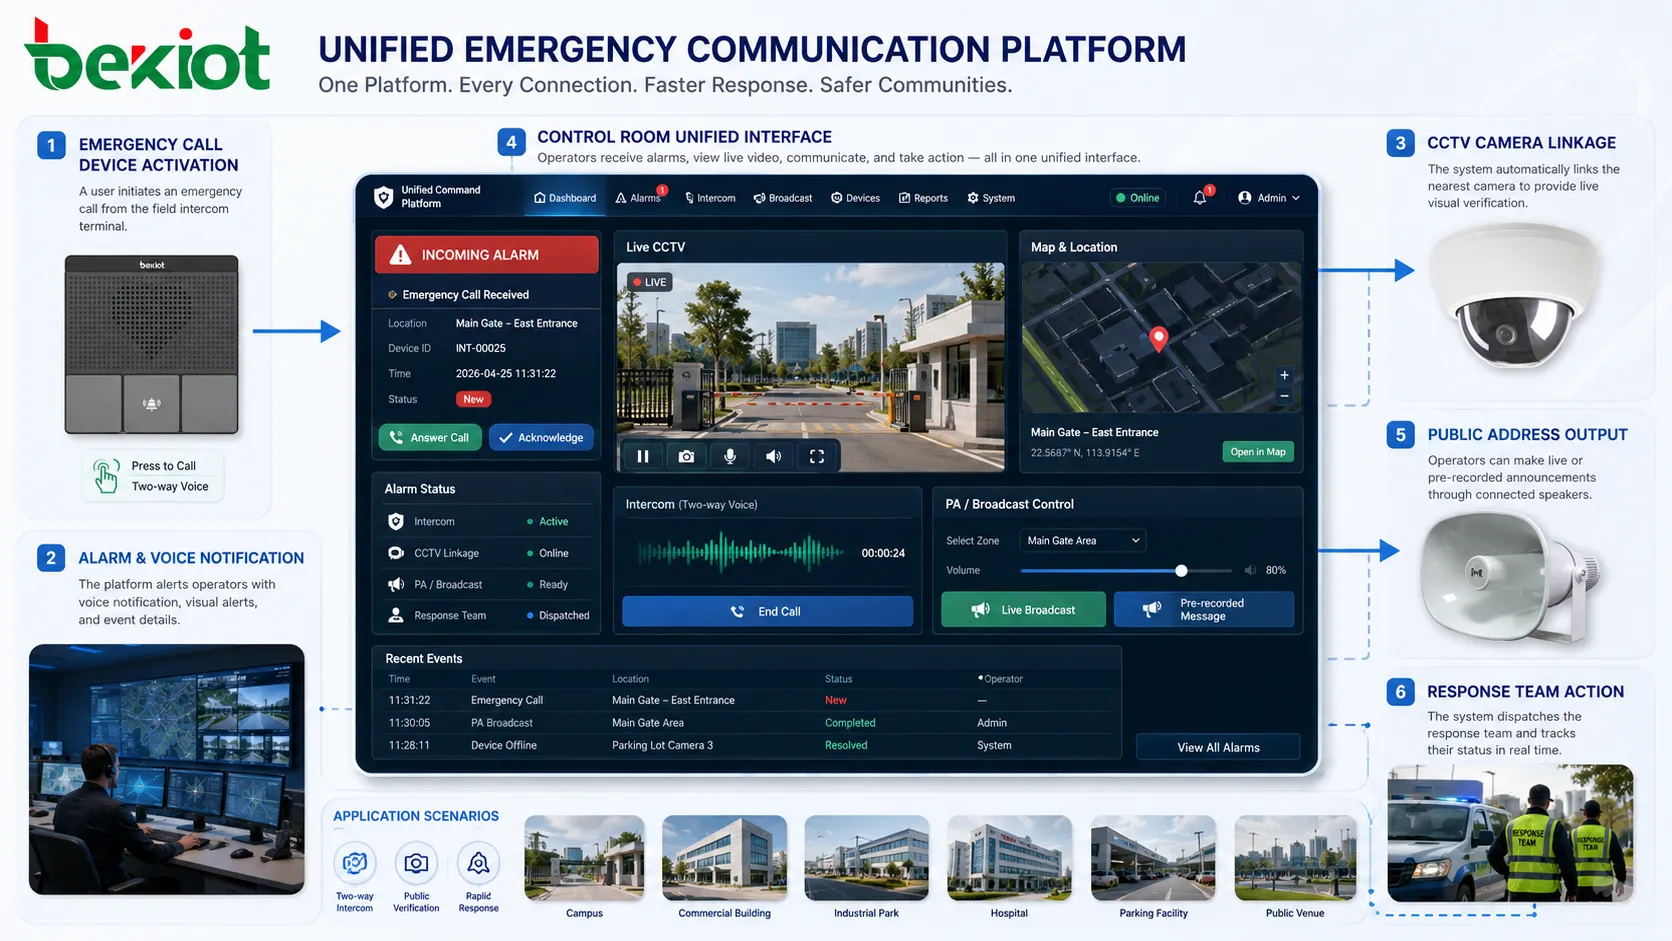This screenshot has height=941, width=1672.
Task: Open the Parking Facility thumbnail
Action: 1153,857
